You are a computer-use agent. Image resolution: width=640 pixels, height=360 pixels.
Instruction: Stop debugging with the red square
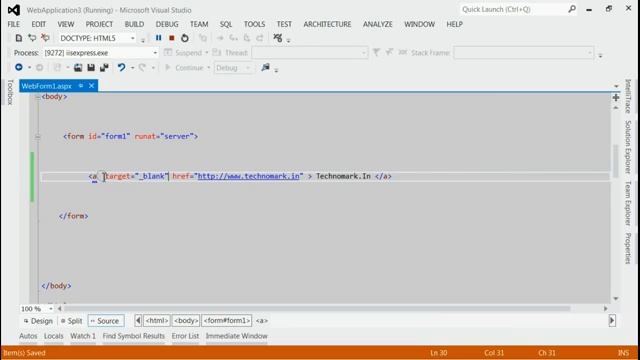coord(172,38)
